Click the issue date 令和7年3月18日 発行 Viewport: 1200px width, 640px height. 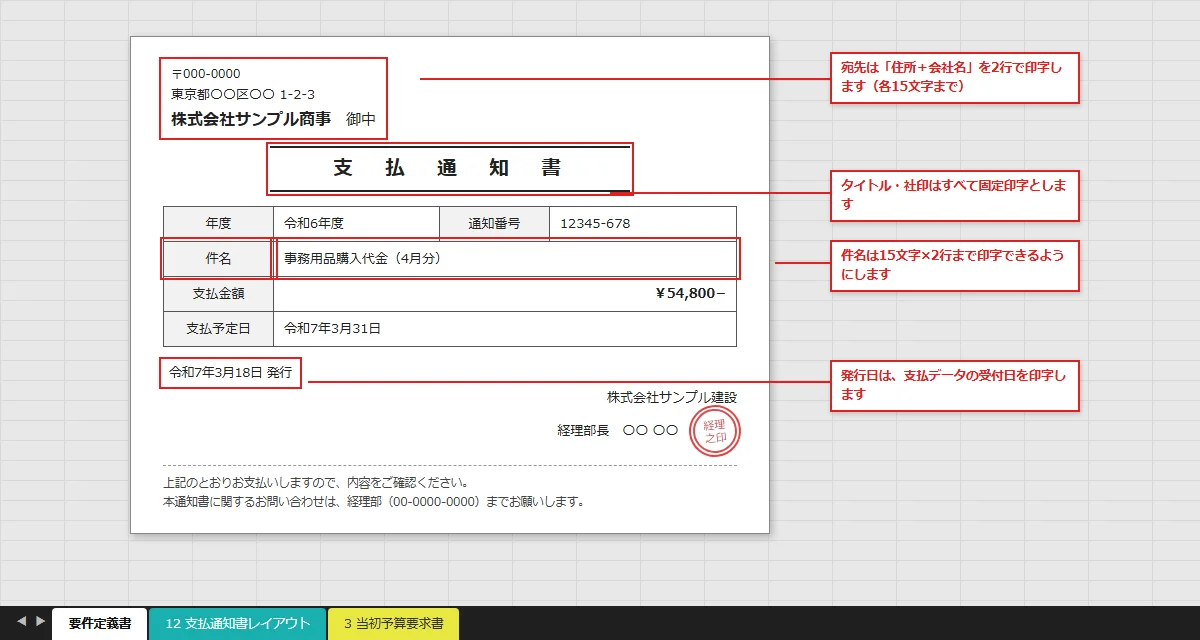tap(231, 372)
